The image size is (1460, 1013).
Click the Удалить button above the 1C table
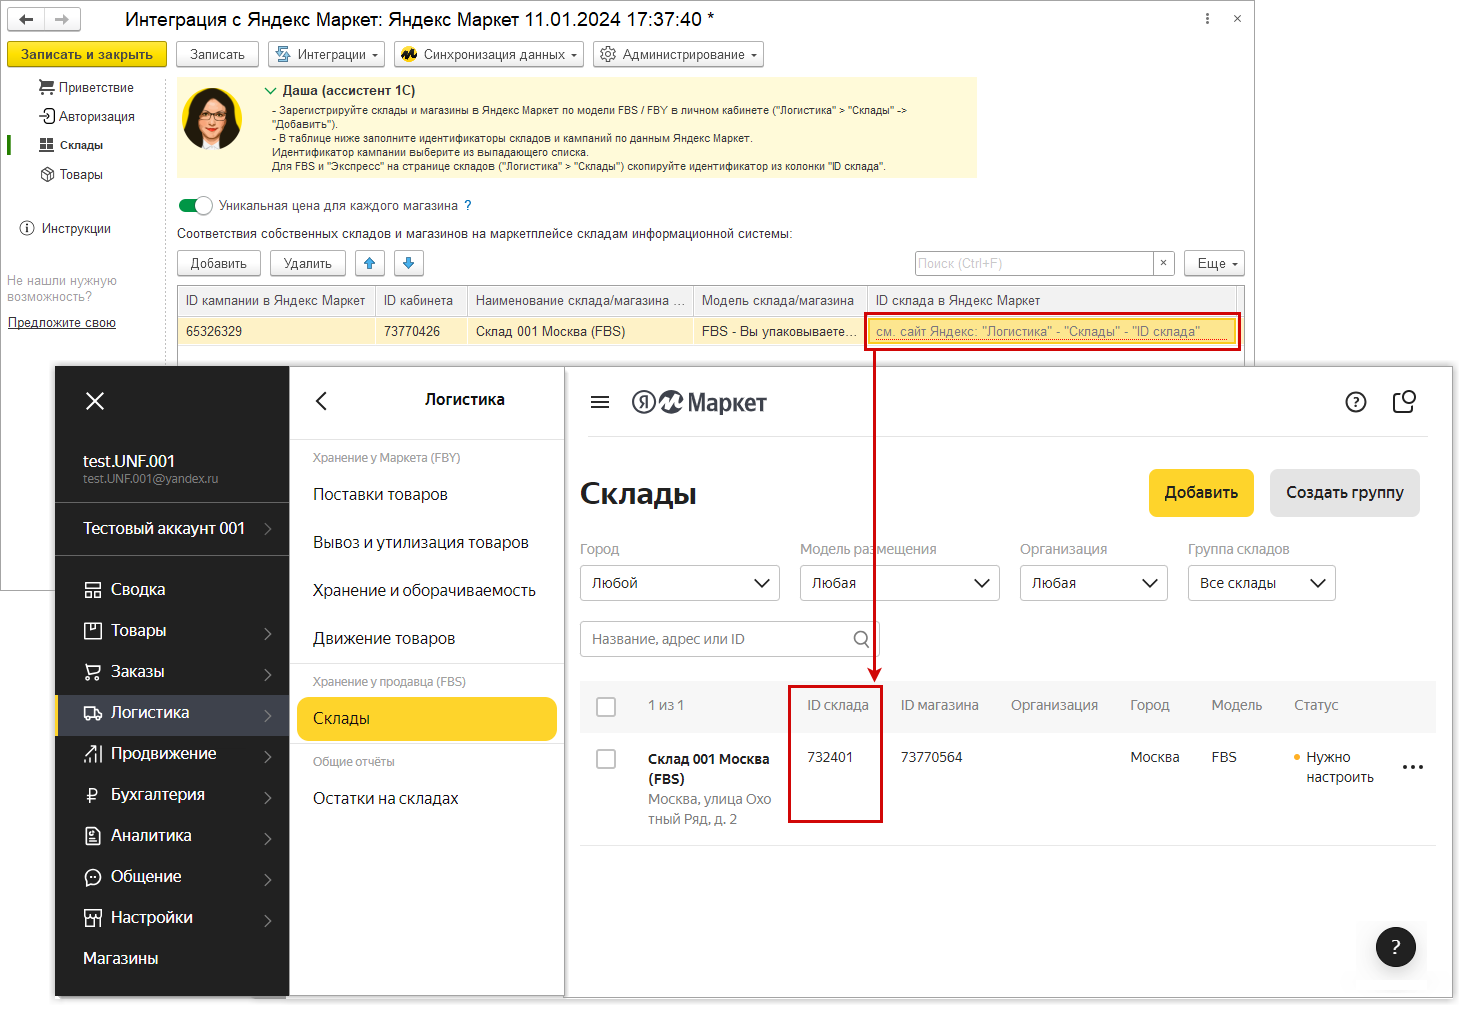tap(308, 263)
